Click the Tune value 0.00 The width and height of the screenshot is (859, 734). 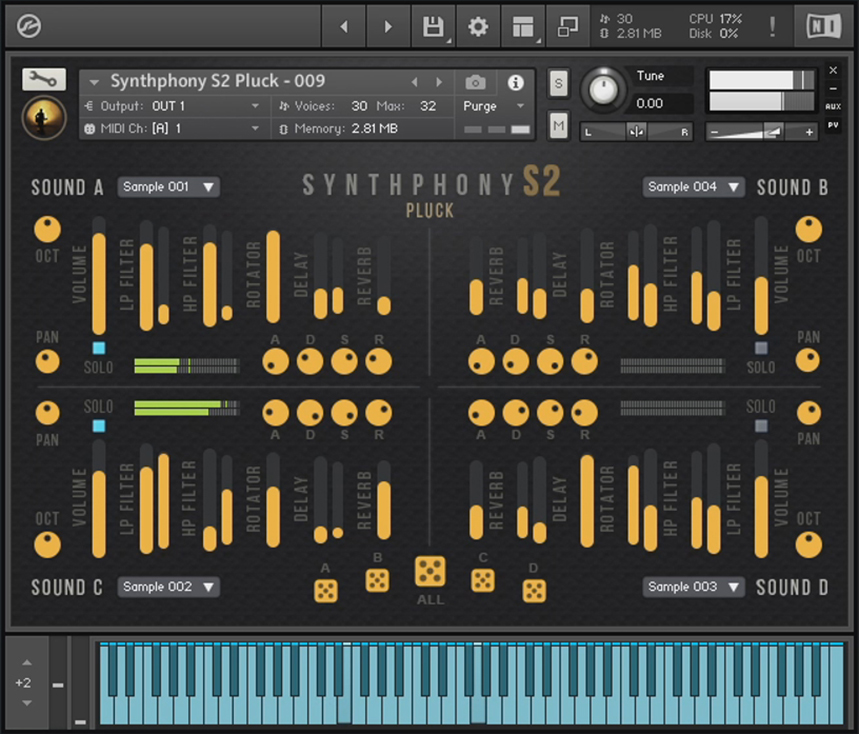point(650,104)
